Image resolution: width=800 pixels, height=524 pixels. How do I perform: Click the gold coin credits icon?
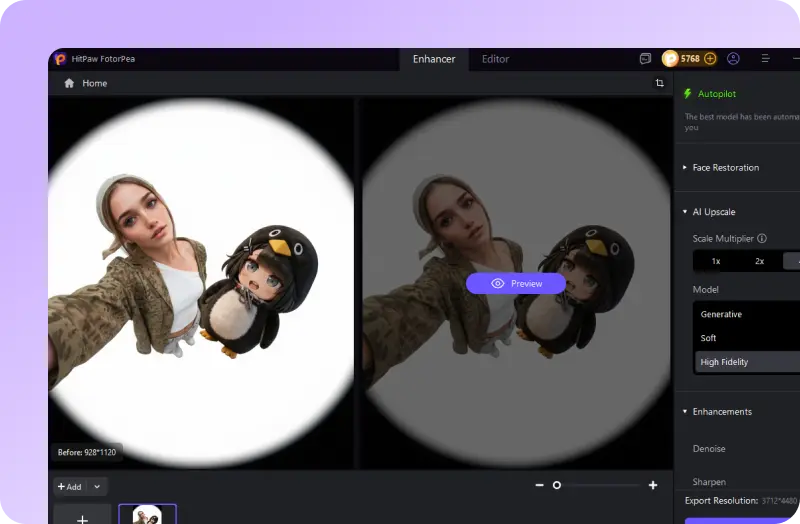(x=670, y=59)
